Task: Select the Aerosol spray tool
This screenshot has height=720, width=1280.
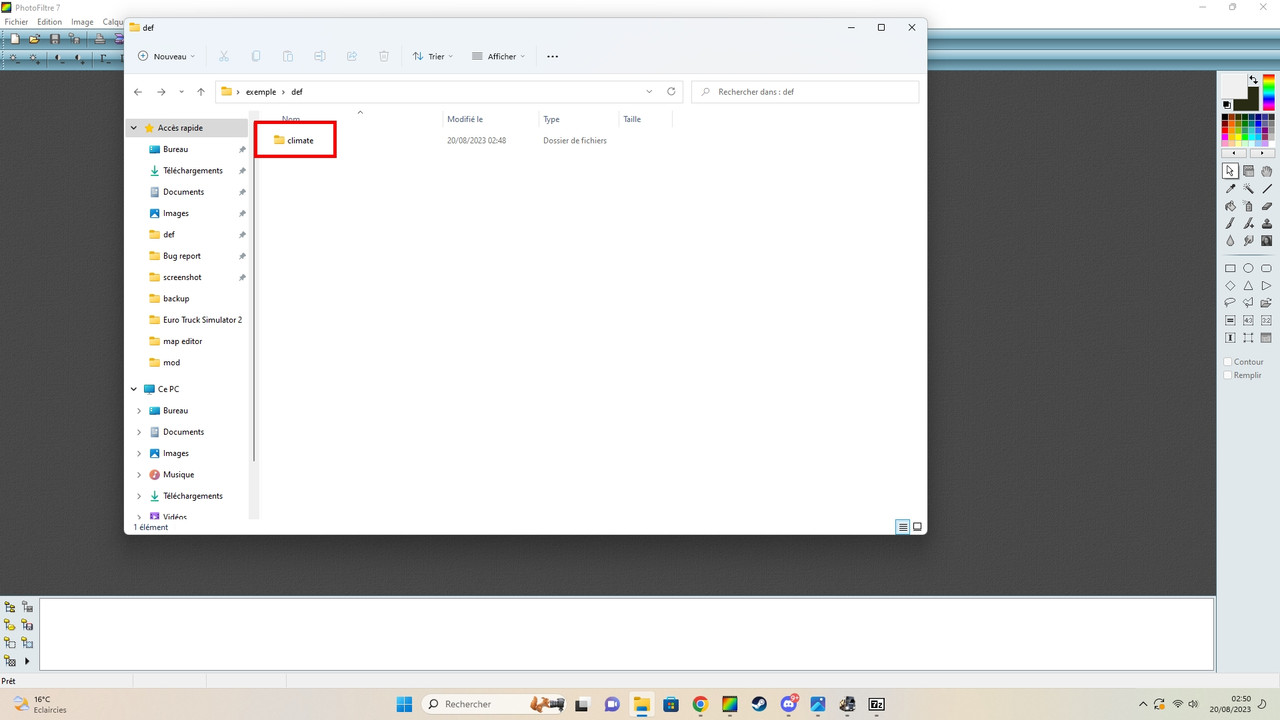Action: click(1249, 206)
